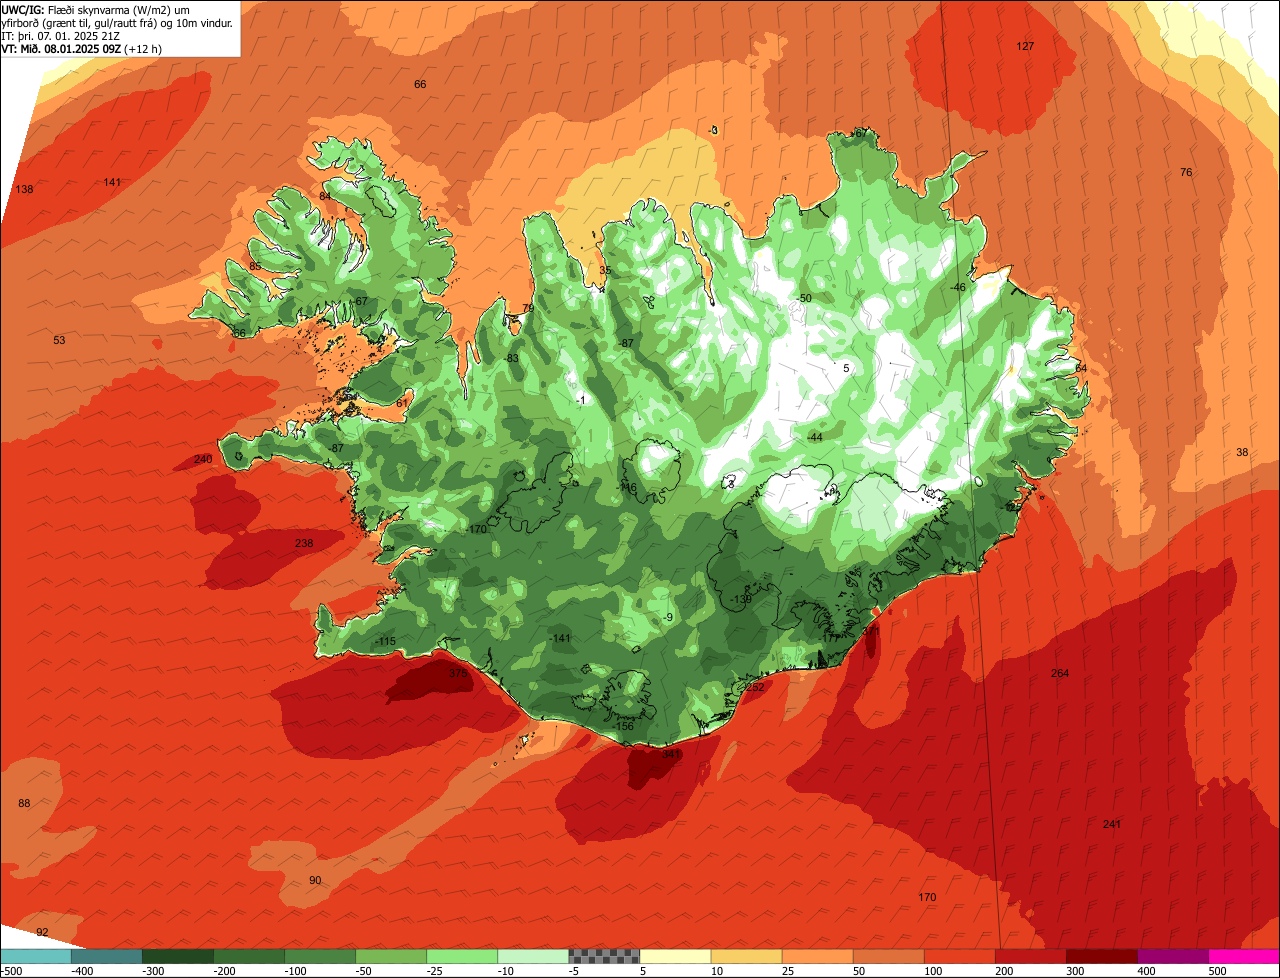Select the palest green -10 to -5 swatch
The width and height of the screenshot is (1280, 978).
(x=533, y=956)
